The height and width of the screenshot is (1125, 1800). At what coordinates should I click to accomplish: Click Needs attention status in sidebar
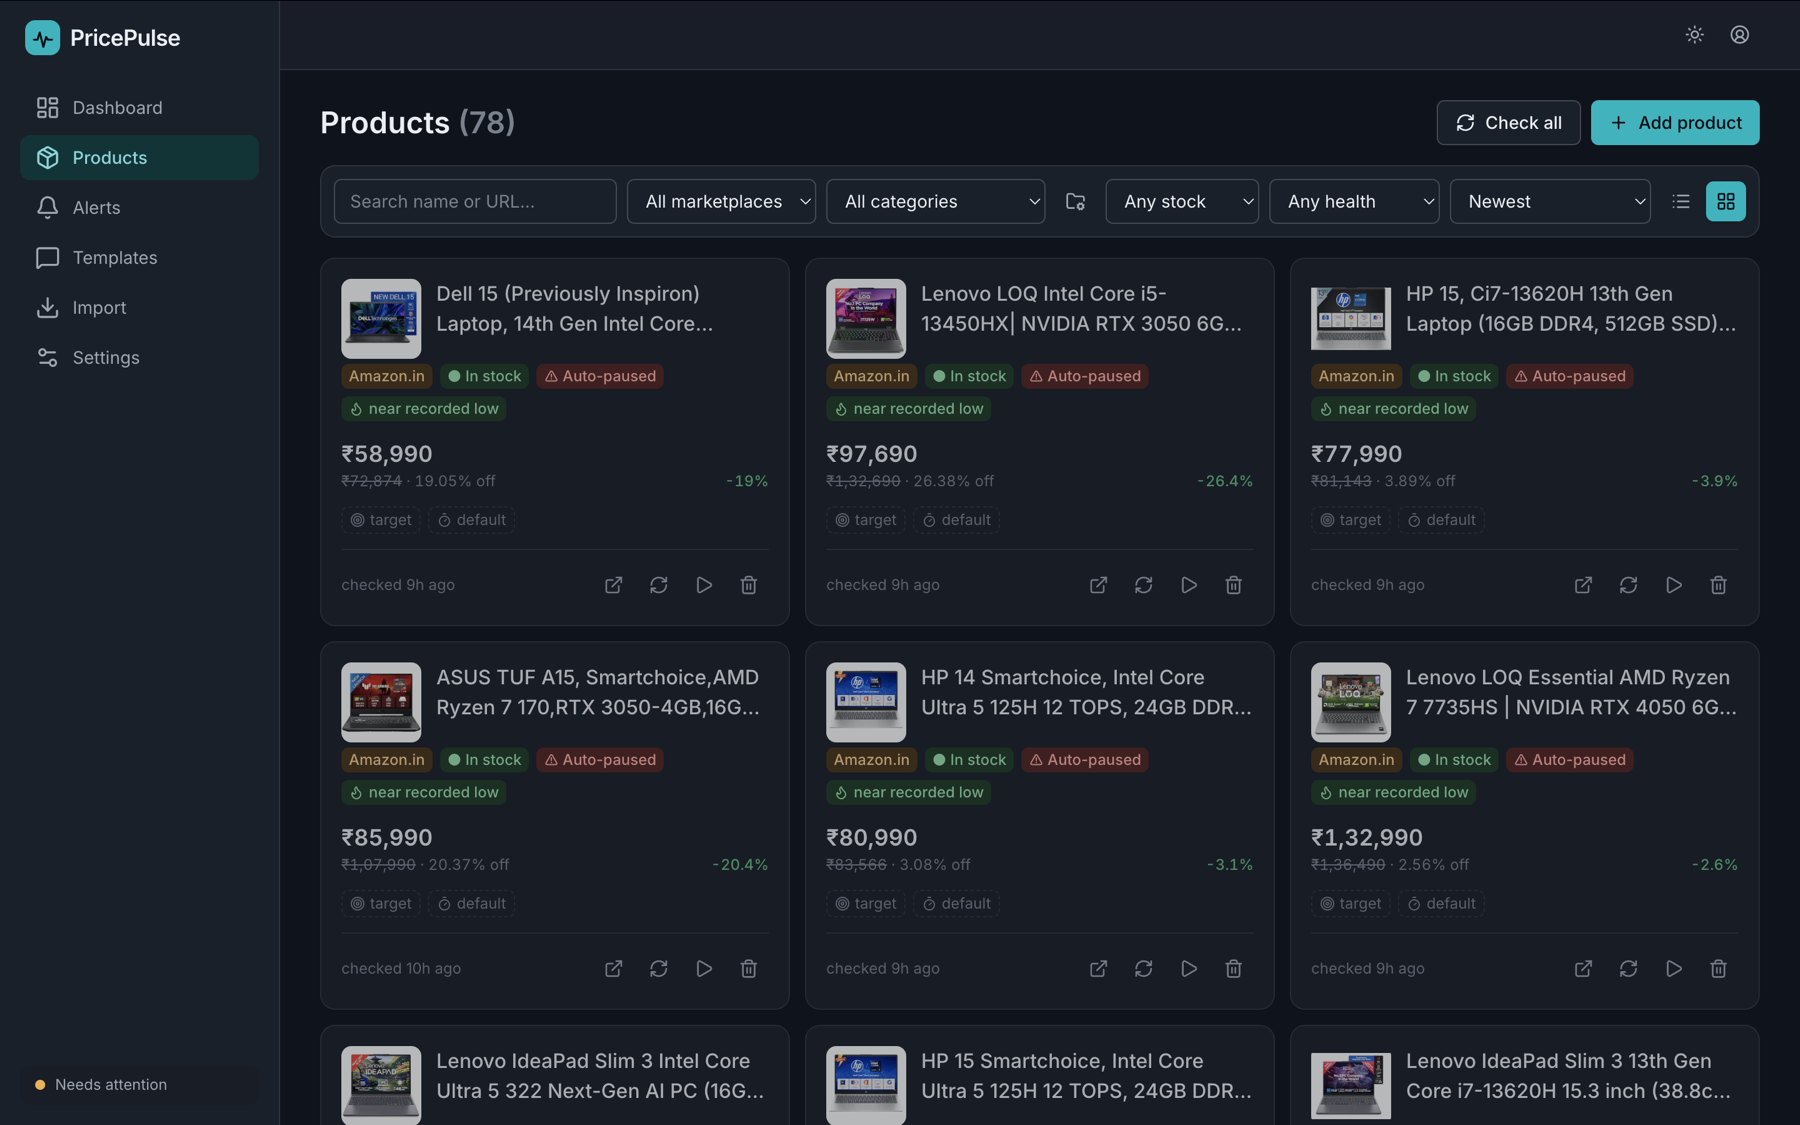(x=139, y=1084)
